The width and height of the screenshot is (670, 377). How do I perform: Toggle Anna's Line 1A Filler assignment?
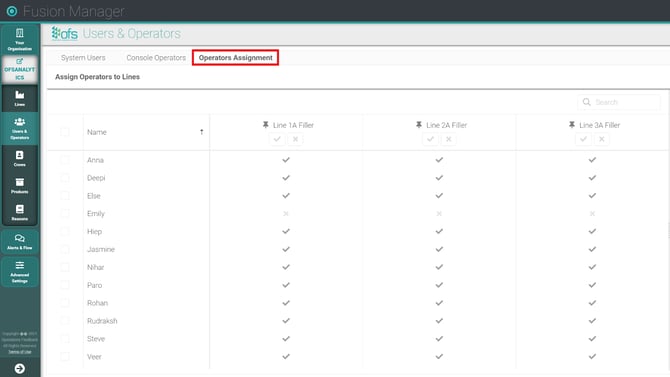click(286, 160)
